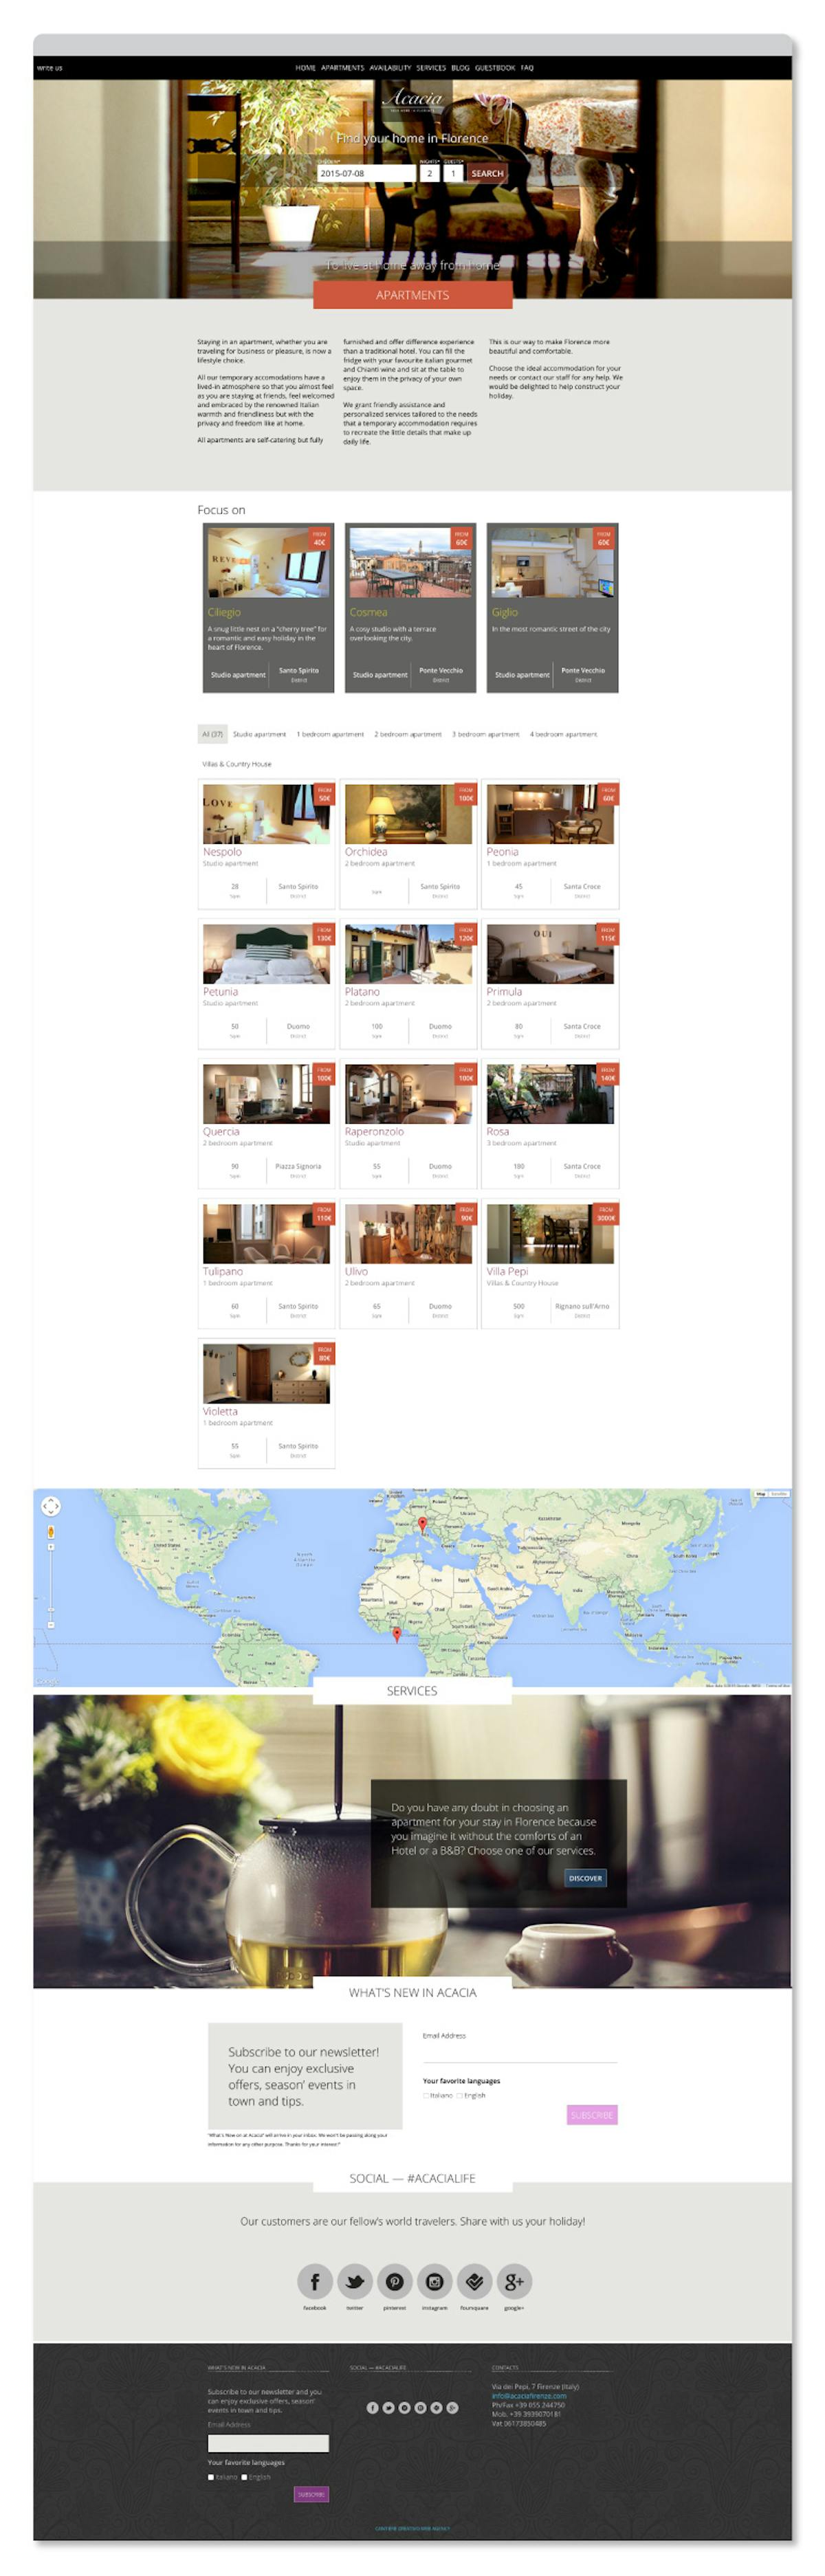825x2576 pixels.
Task: Select the map pin over Italy
Action: [422, 1525]
